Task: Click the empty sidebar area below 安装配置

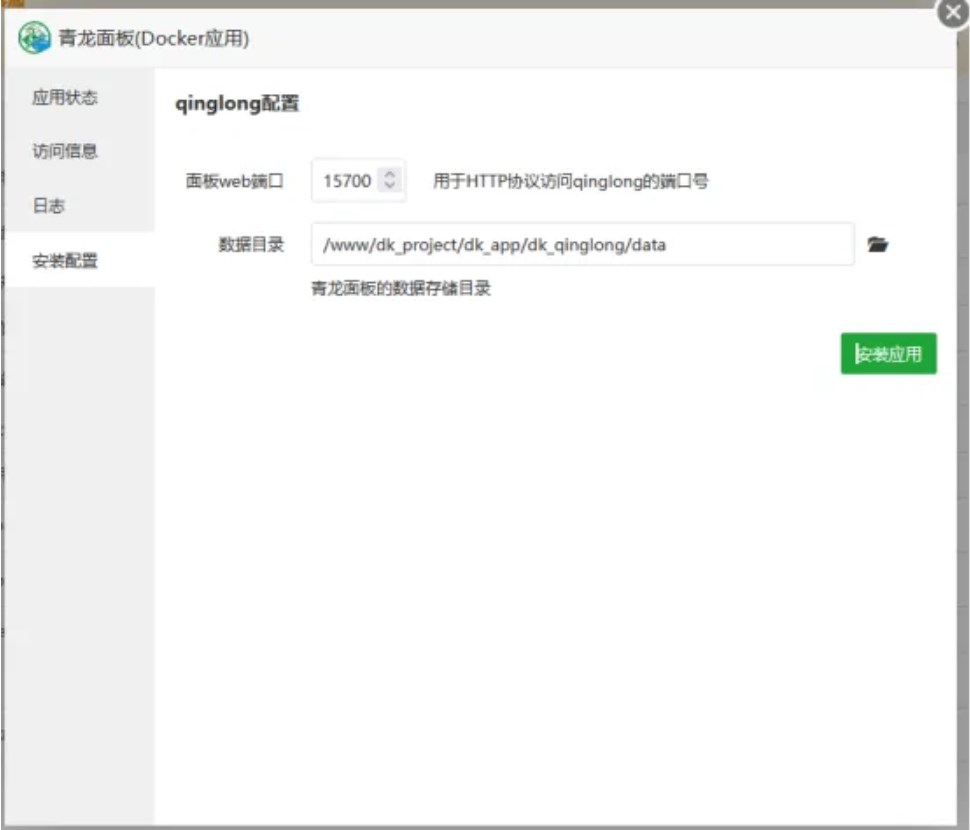Action: tap(78, 550)
